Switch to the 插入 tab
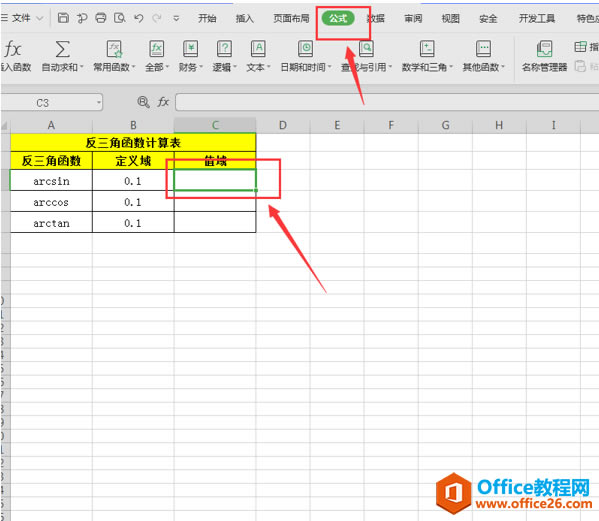Screen dimensions: 599x521 (244, 18)
